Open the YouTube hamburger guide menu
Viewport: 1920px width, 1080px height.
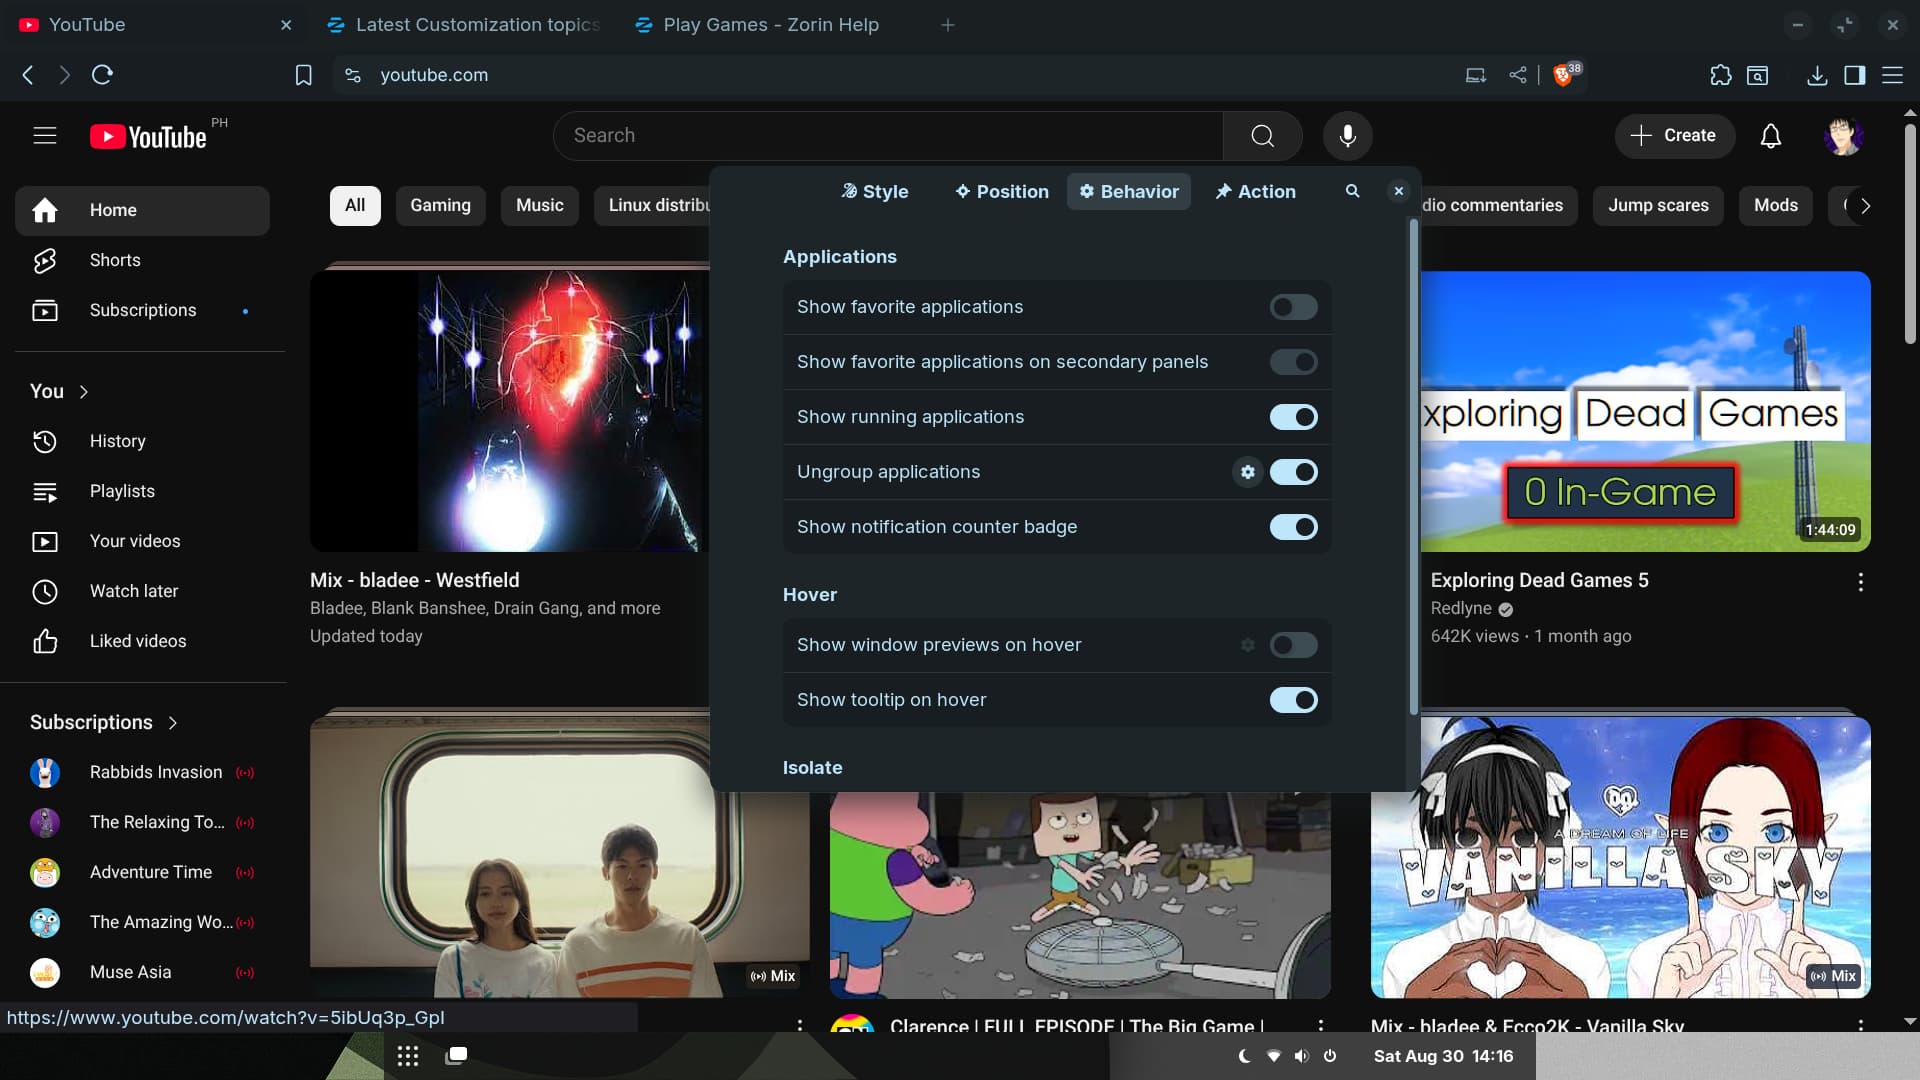pos(45,136)
